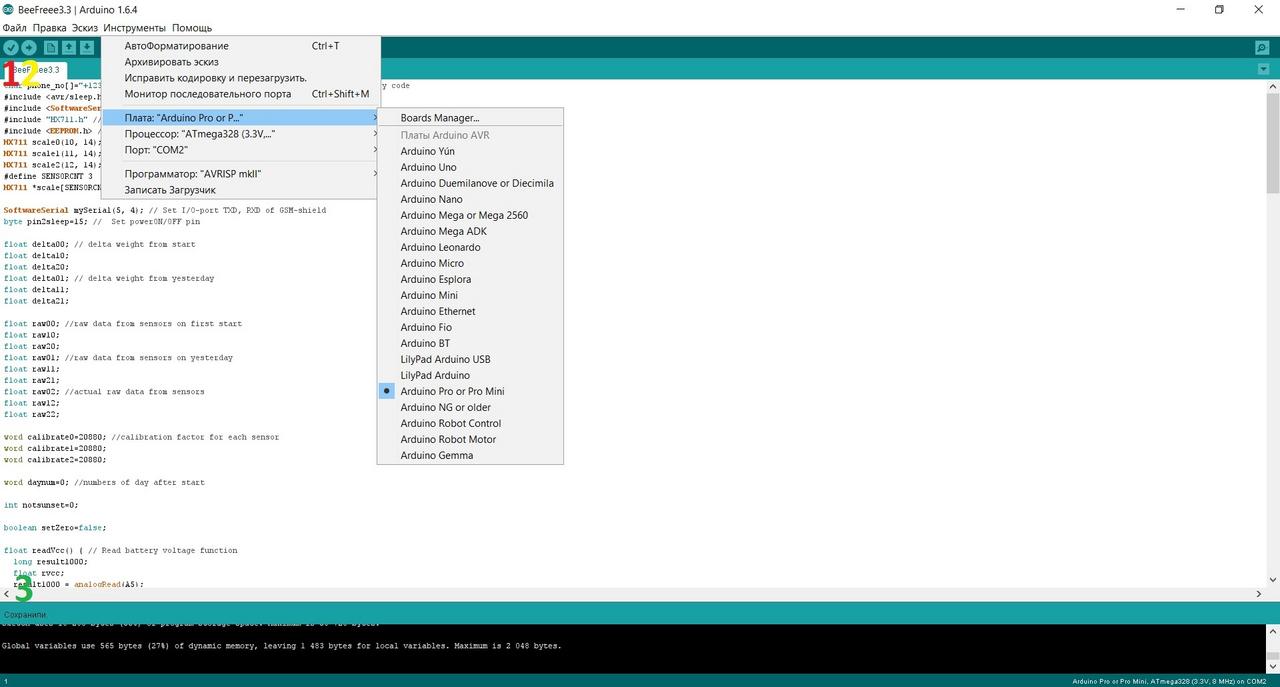Select Arduino BT board

pos(470,343)
